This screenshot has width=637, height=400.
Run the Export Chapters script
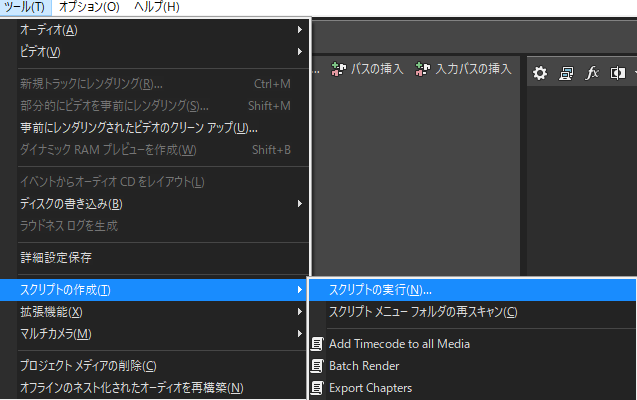click(x=472, y=388)
